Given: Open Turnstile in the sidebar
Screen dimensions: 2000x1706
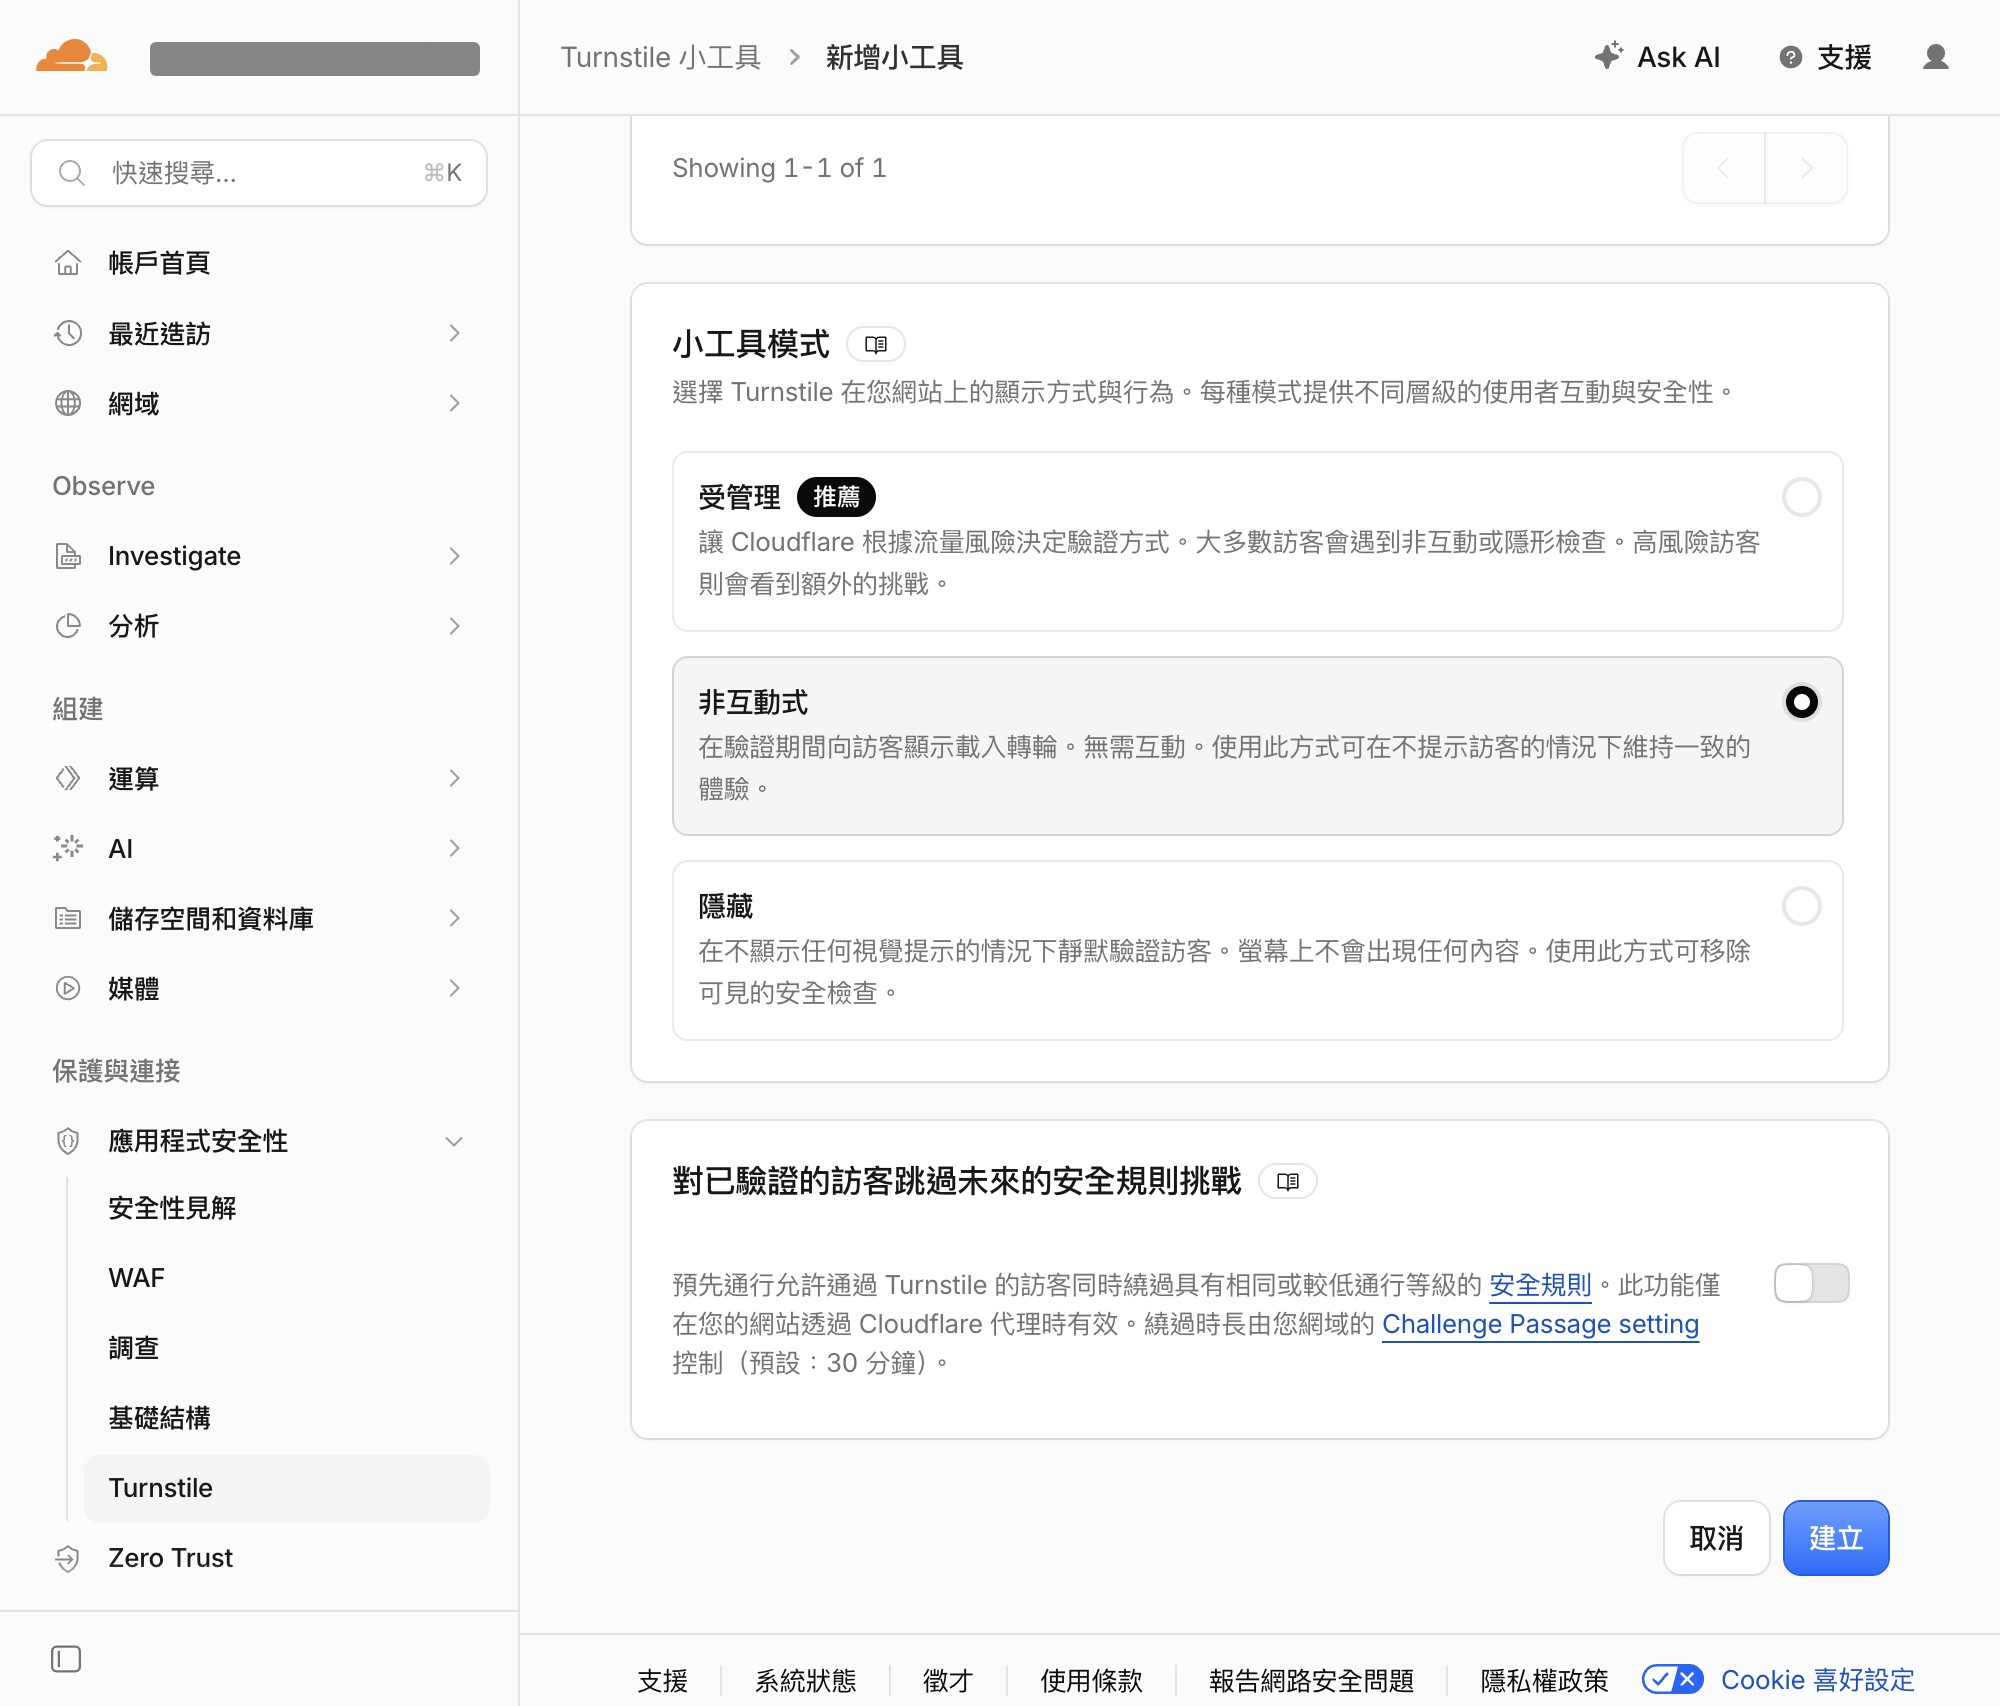Looking at the screenshot, I should pyautogui.click(x=286, y=1488).
